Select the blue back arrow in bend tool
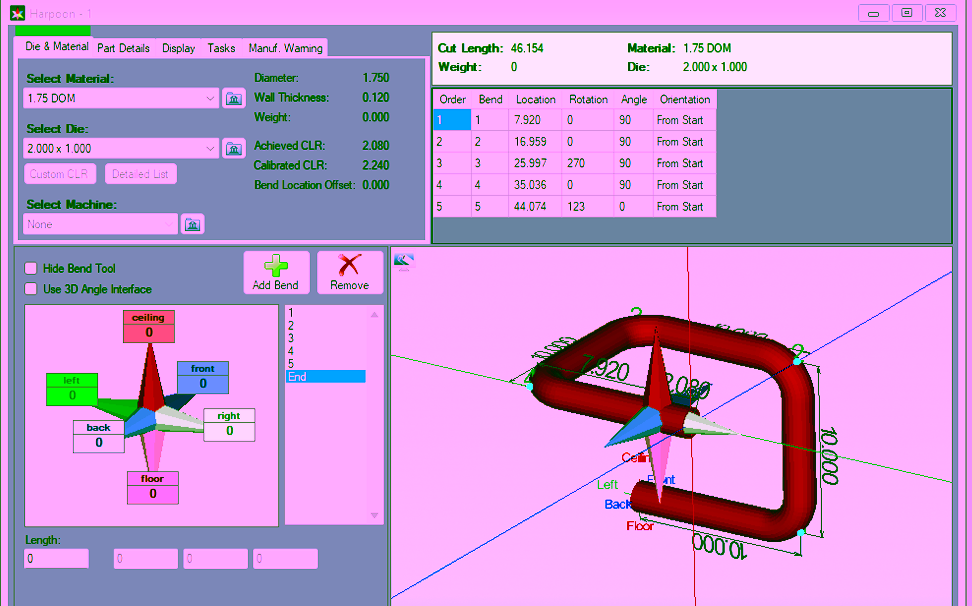972x606 pixels. tap(139, 423)
